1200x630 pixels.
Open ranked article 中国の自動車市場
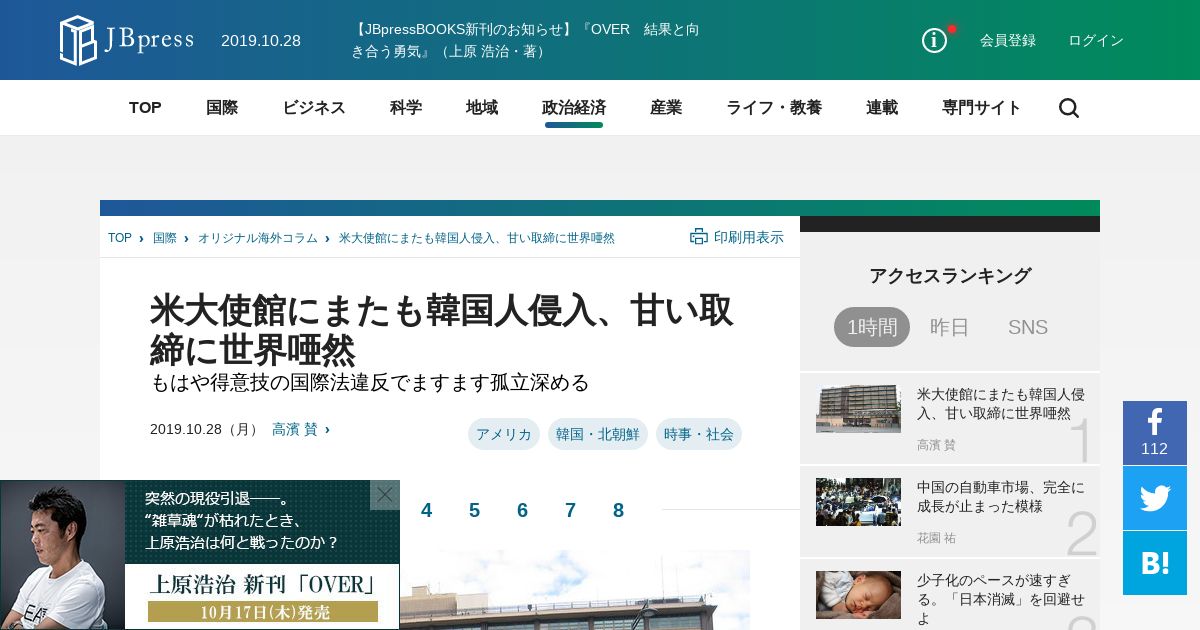[x=1001, y=497]
